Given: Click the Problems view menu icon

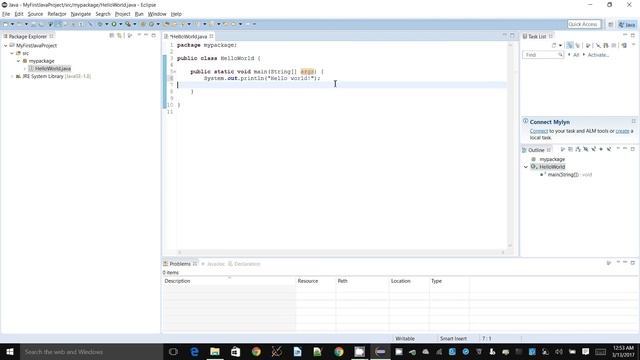Looking at the screenshot, I should 618,262.
